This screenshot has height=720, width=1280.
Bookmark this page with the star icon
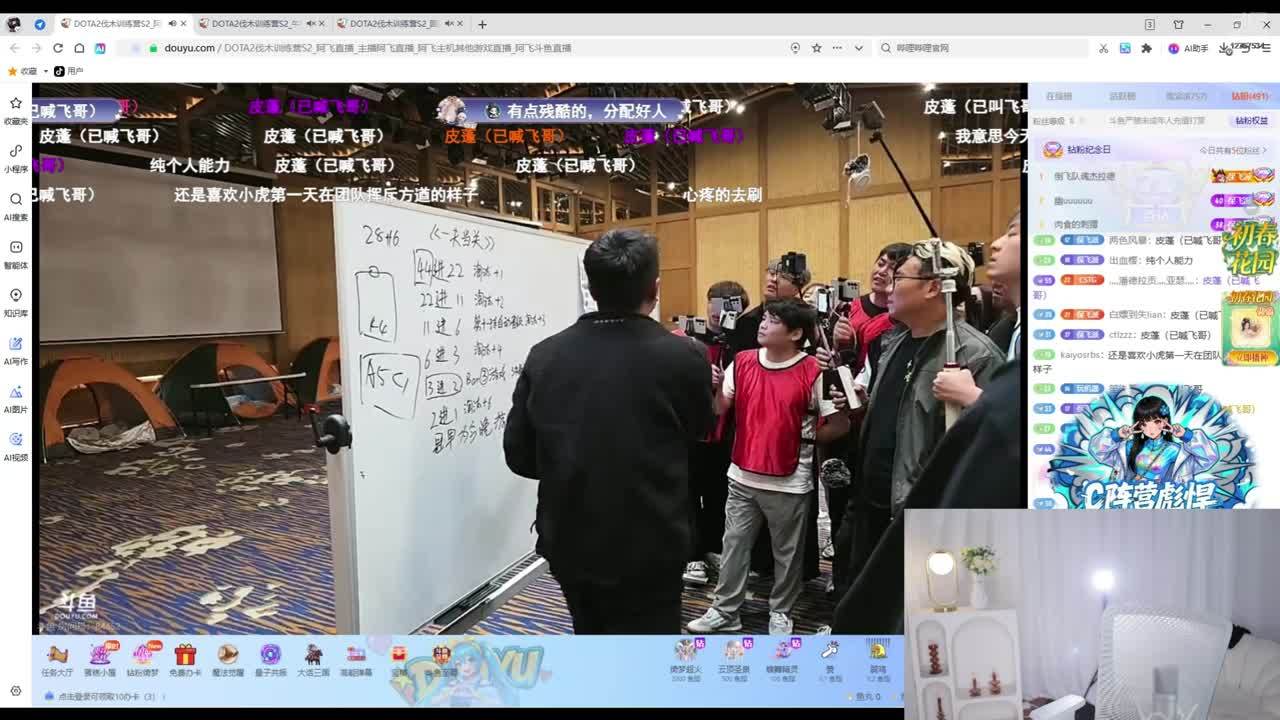pos(817,48)
